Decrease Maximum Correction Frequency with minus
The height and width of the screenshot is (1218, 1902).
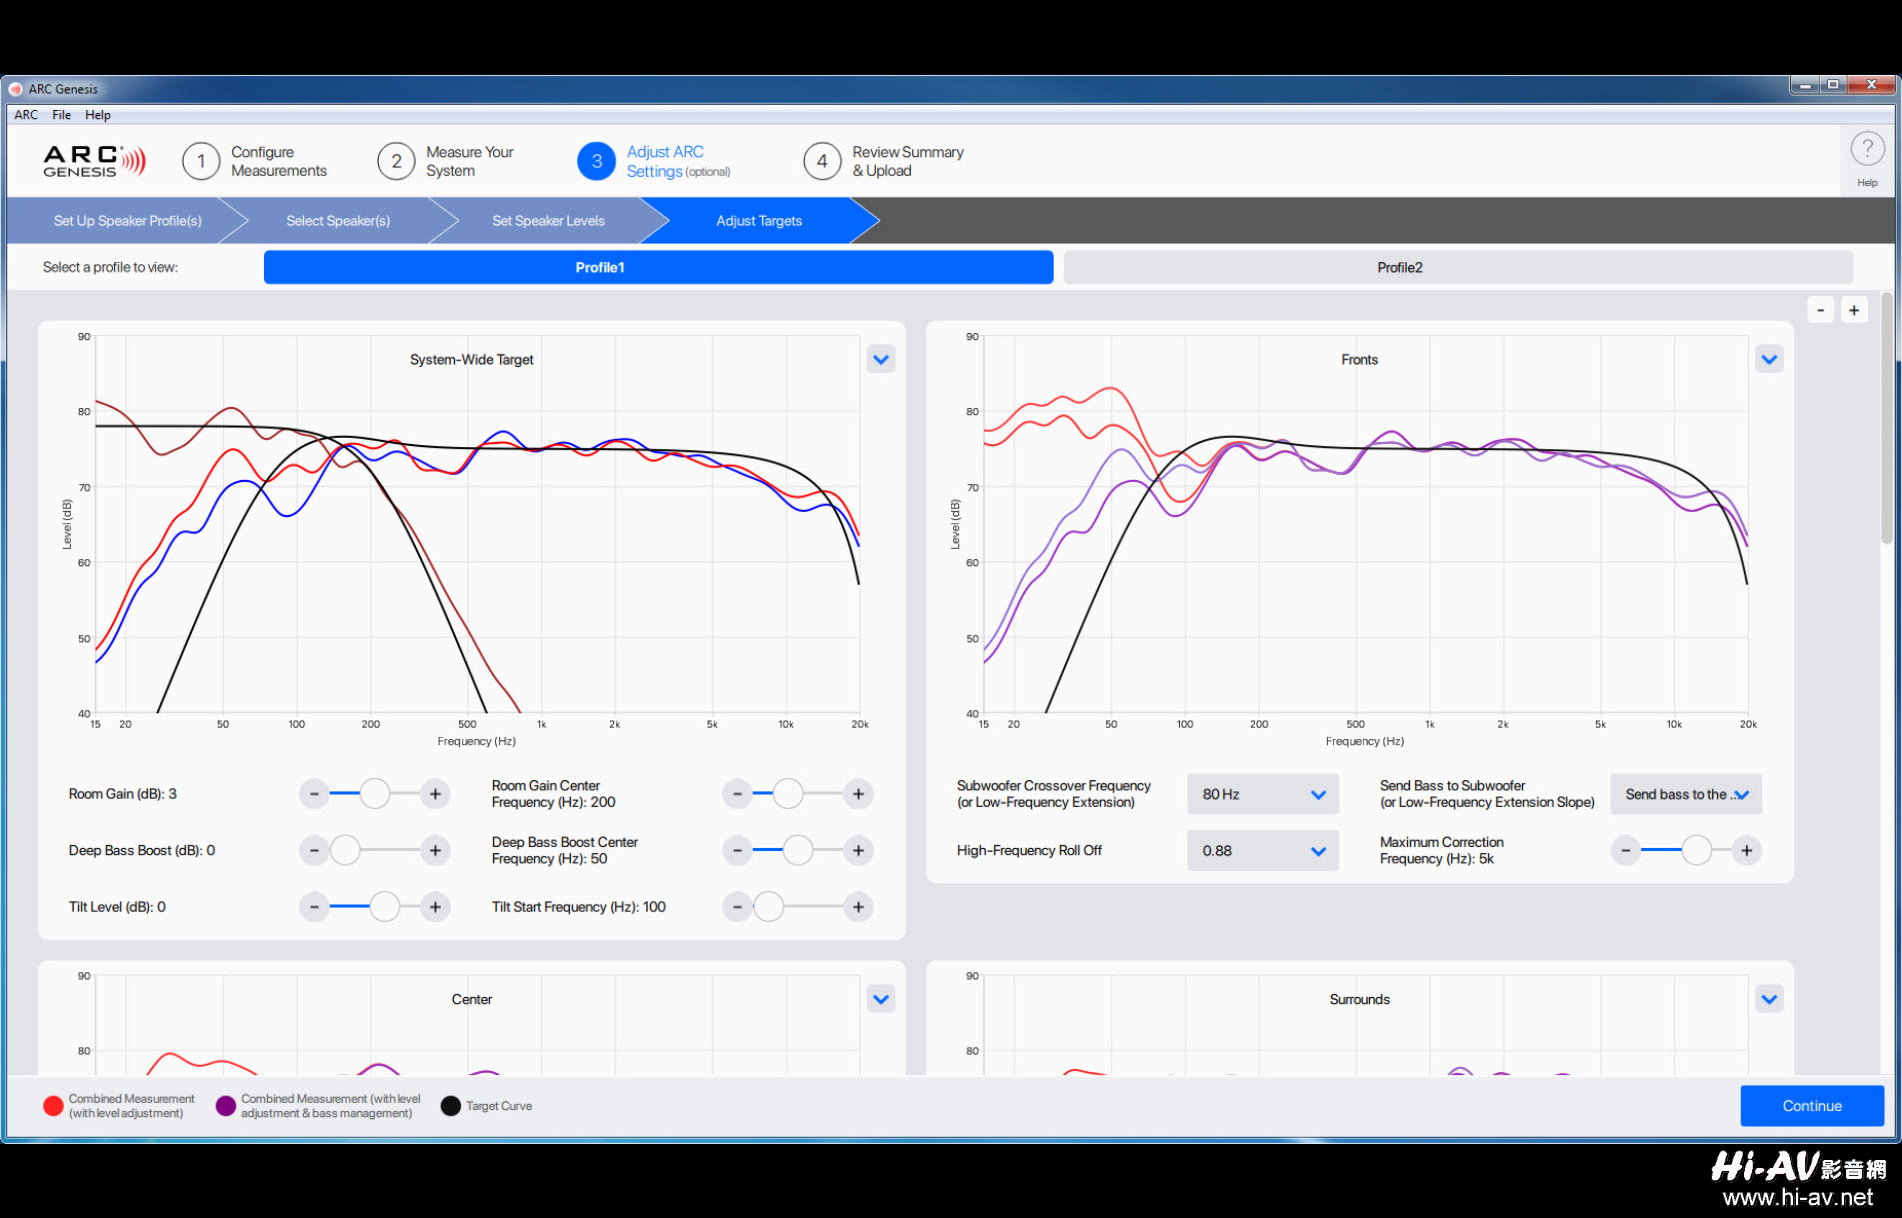[1626, 851]
